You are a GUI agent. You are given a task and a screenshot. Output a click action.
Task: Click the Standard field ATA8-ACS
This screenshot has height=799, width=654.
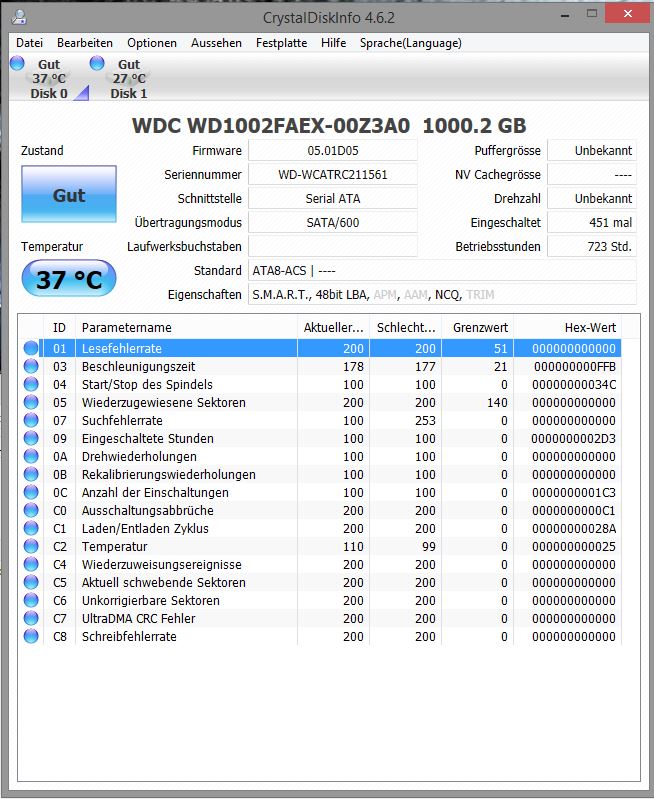(x=442, y=270)
